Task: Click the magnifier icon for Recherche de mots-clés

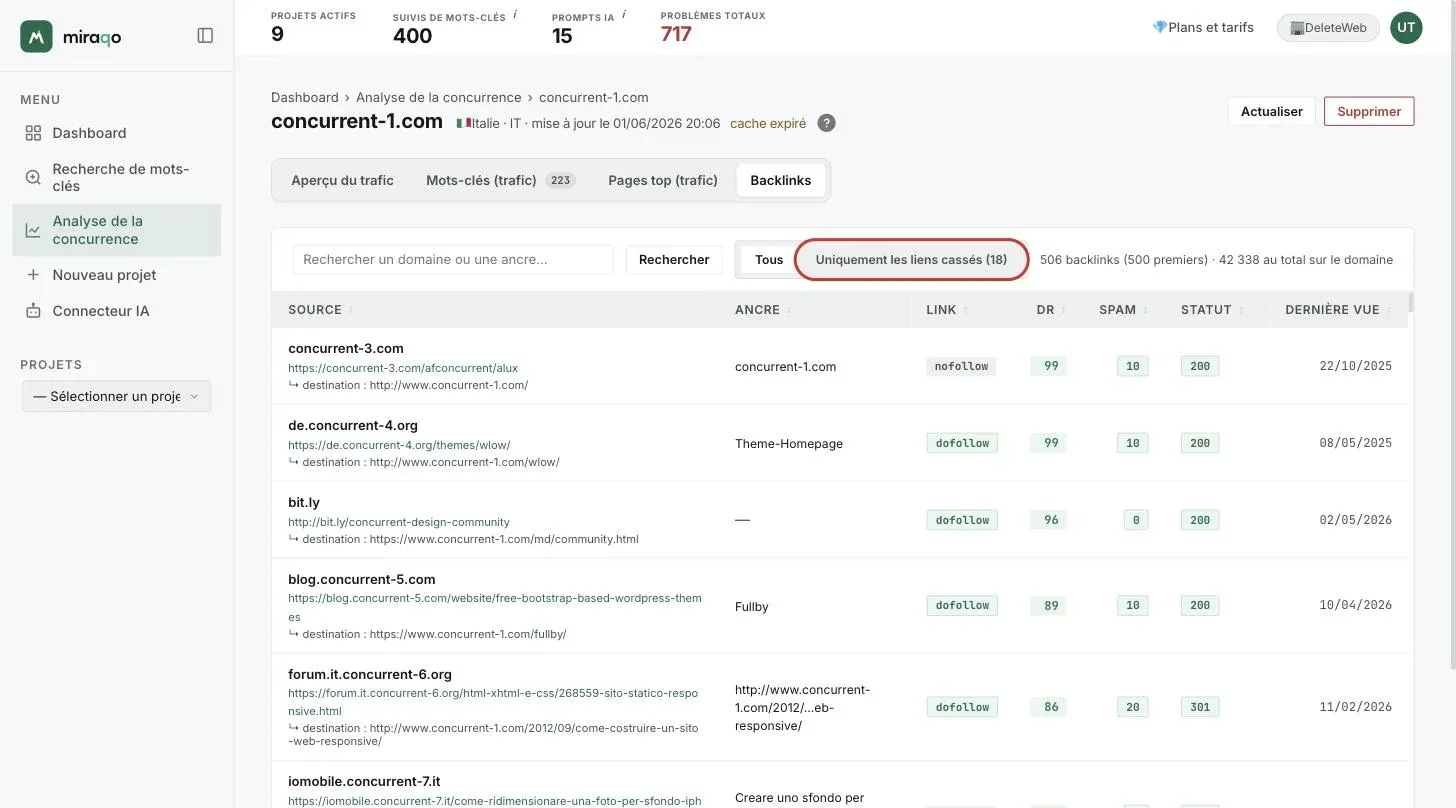Action: (33, 177)
